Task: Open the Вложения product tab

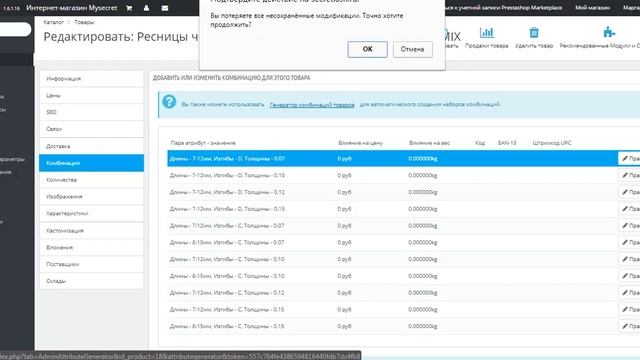Action: (91, 247)
